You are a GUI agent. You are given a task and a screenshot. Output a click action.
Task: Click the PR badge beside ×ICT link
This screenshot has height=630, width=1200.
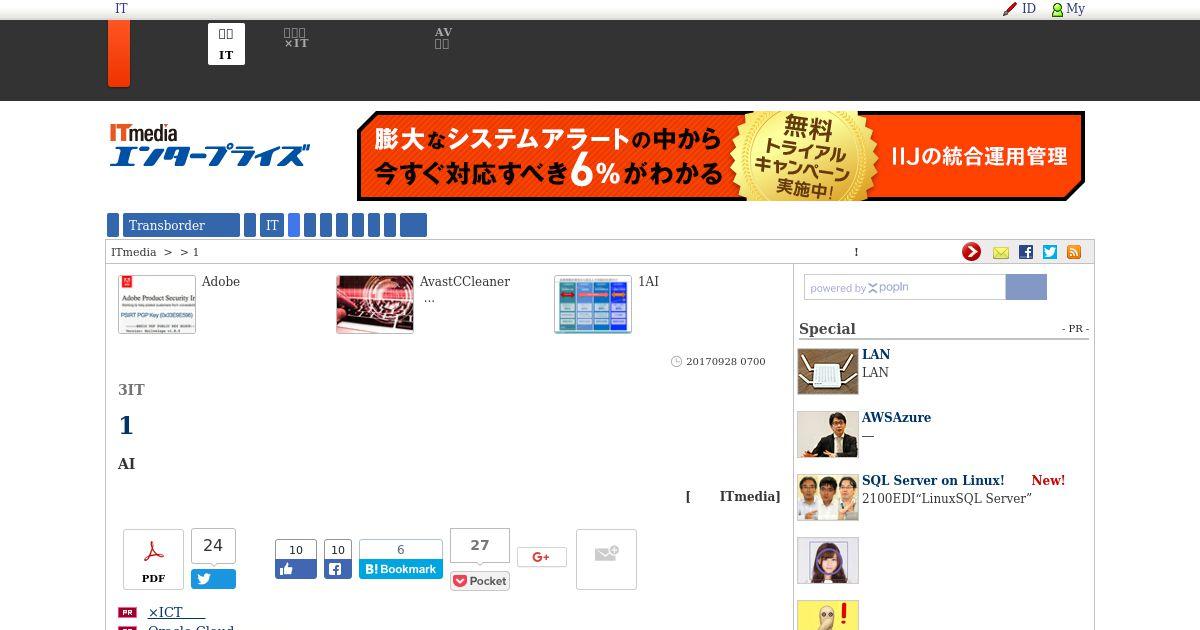[127, 613]
